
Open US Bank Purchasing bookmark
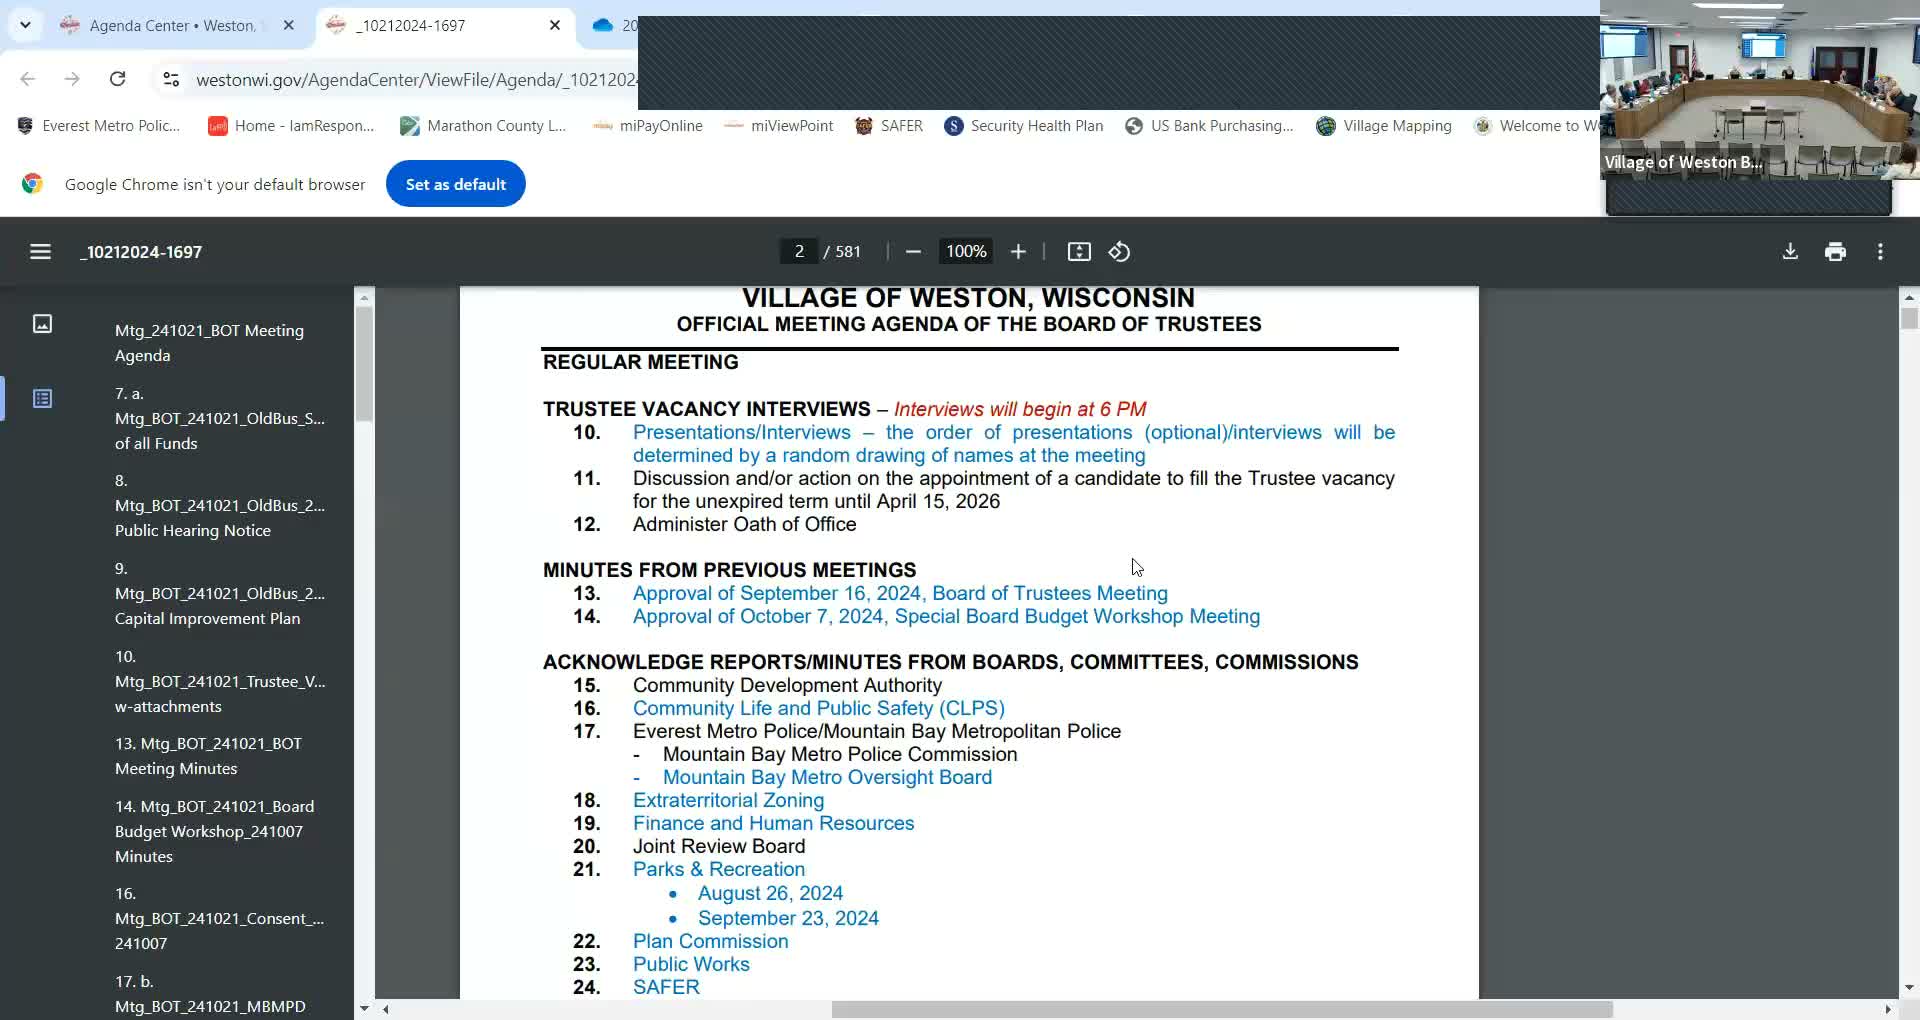1209,126
